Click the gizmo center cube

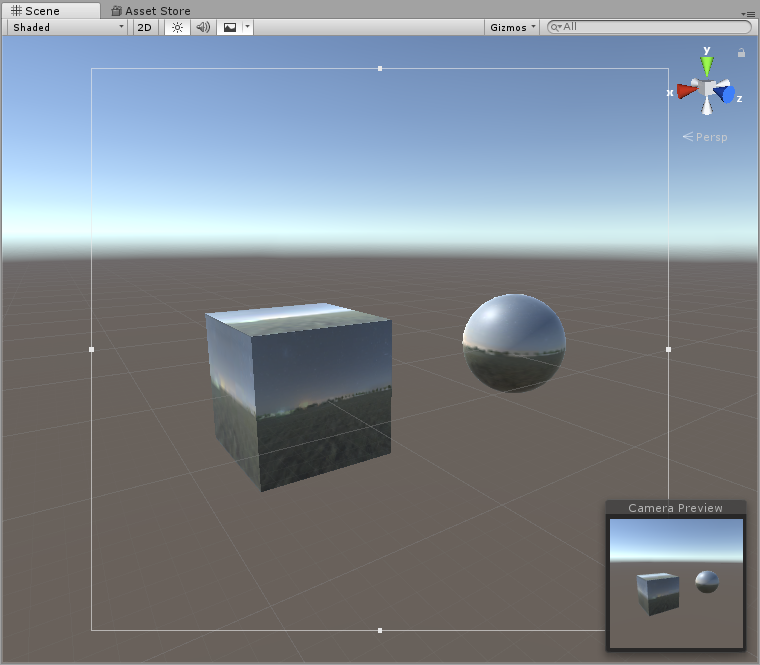click(x=708, y=89)
